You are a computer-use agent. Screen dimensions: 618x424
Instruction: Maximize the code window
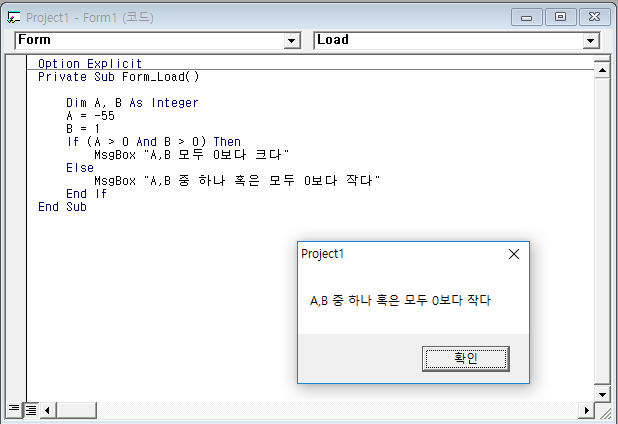pos(560,17)
